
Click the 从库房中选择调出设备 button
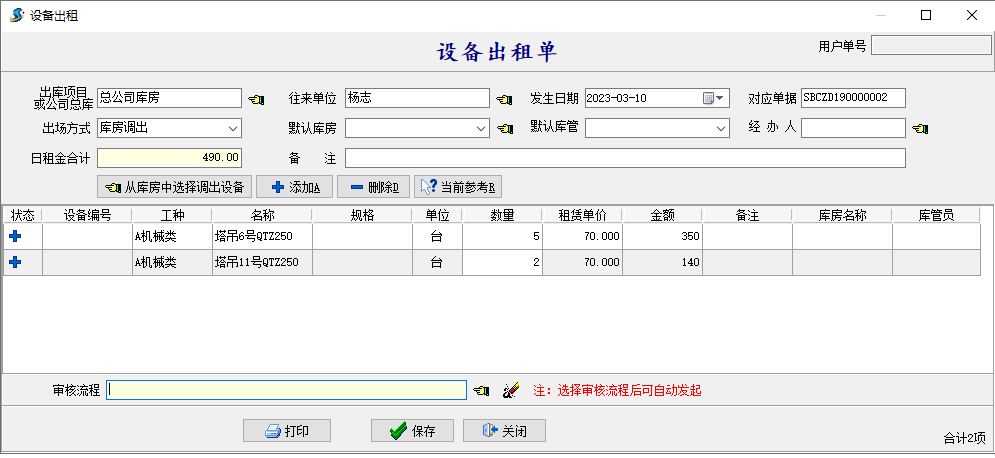(174, 187)
